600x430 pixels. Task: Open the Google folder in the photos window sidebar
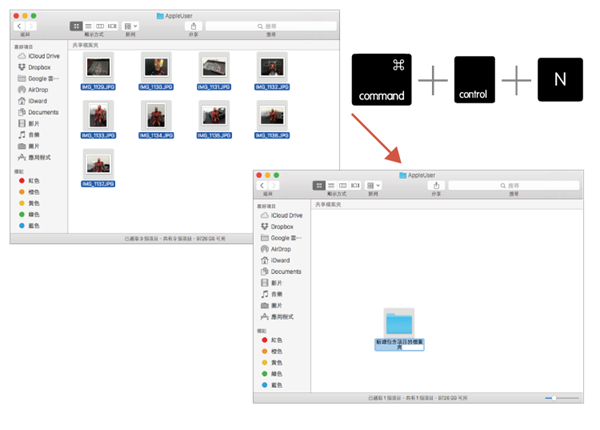tap(38, 78)
